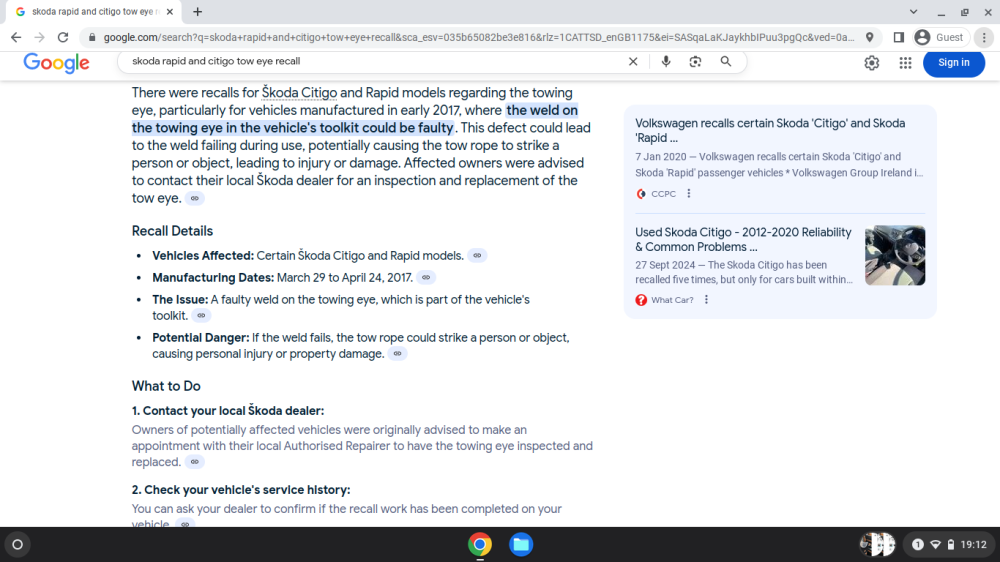Open the Skoda Citigo interior thumbnail
1000x562 pixels.
click(895, 255)
